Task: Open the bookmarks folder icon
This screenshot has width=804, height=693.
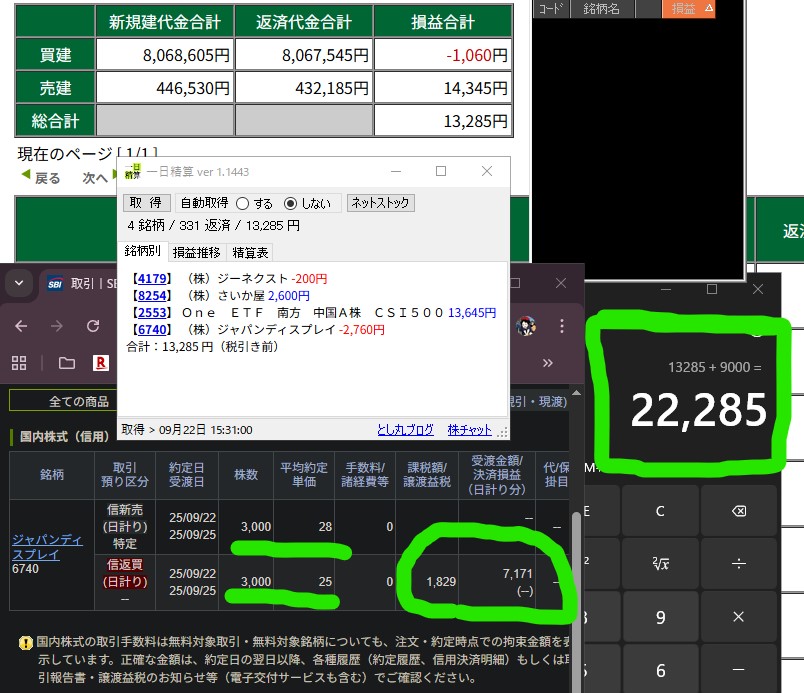Action: pyautogui.click(x=66, y=362)
